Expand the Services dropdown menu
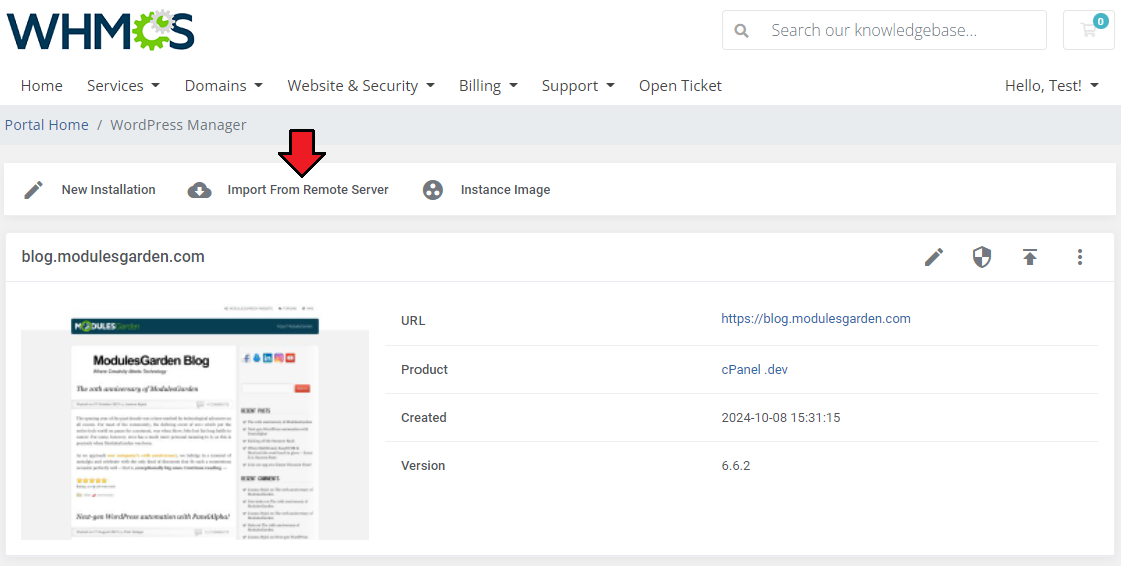The width and height of the screenshot is (1121, 566). (x=123, y=86)
